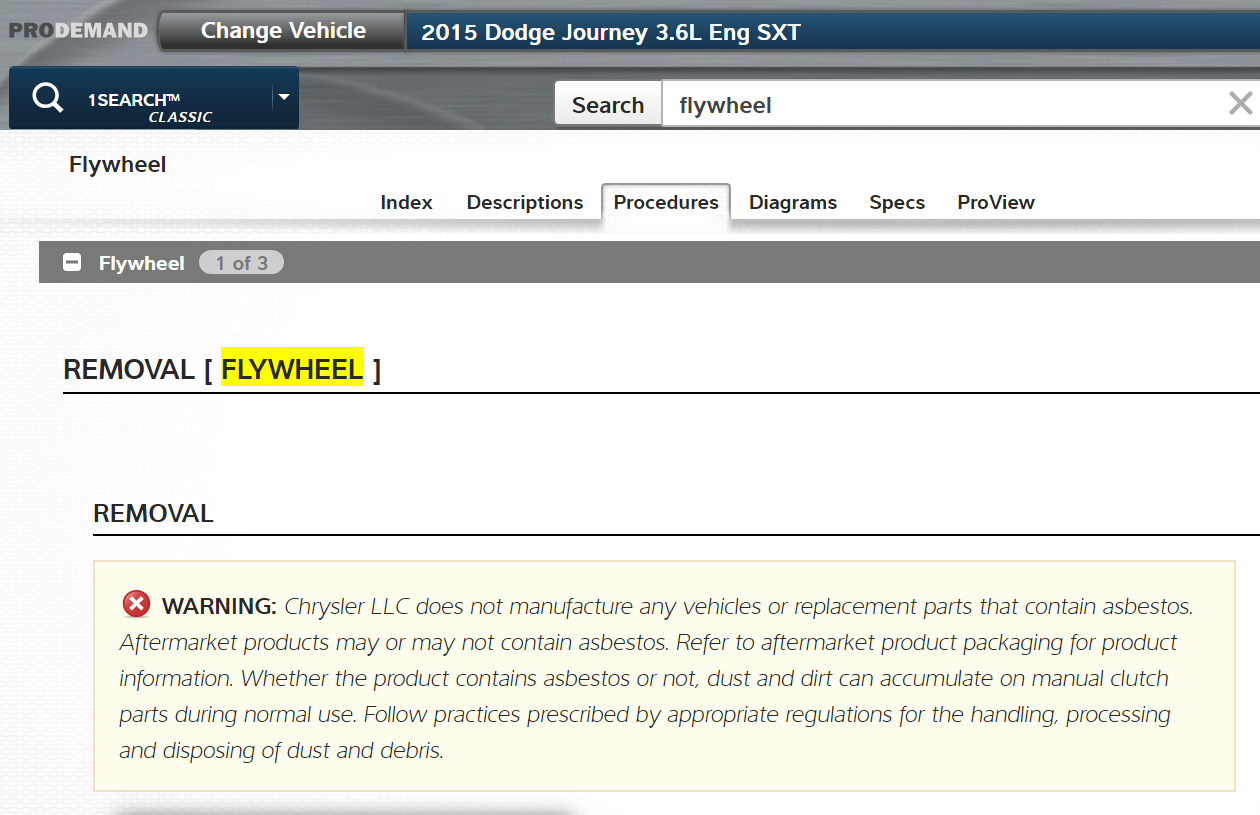Viewport: 1260px width, 815px height.
Task: Click the Flywheel section header label
Action: click(x=142, y=263)
